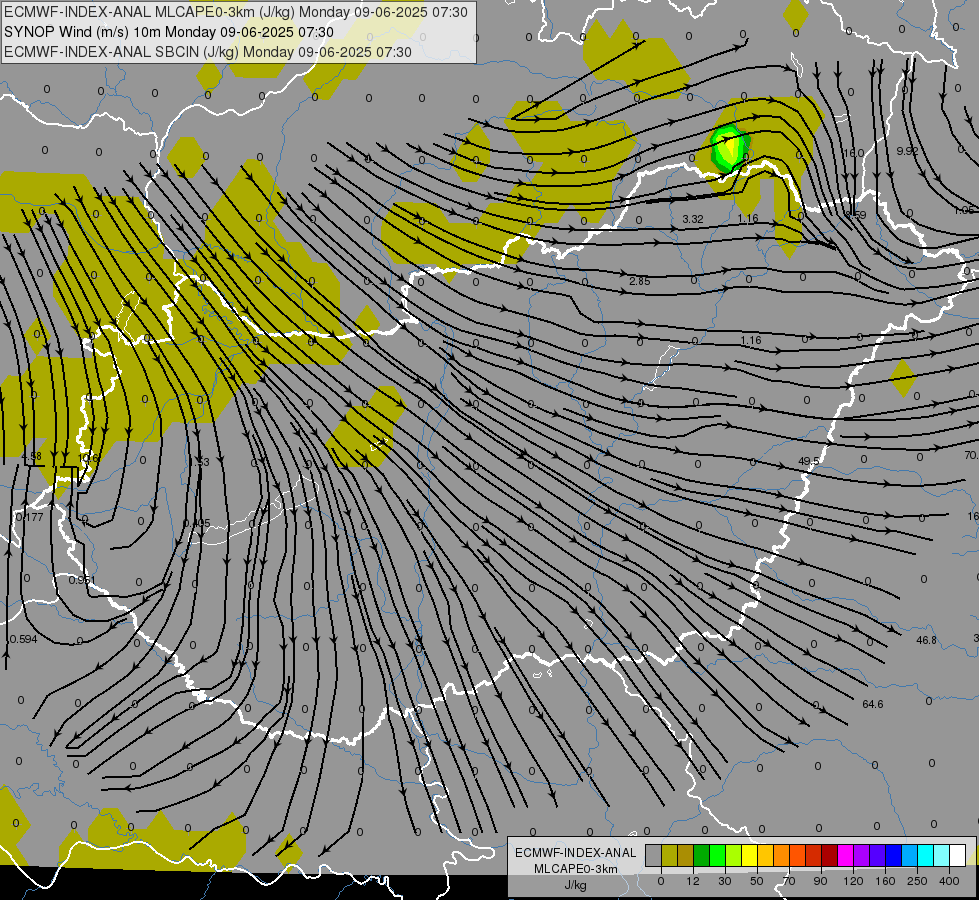Choose the white legend swatch

tap(958, 855)
